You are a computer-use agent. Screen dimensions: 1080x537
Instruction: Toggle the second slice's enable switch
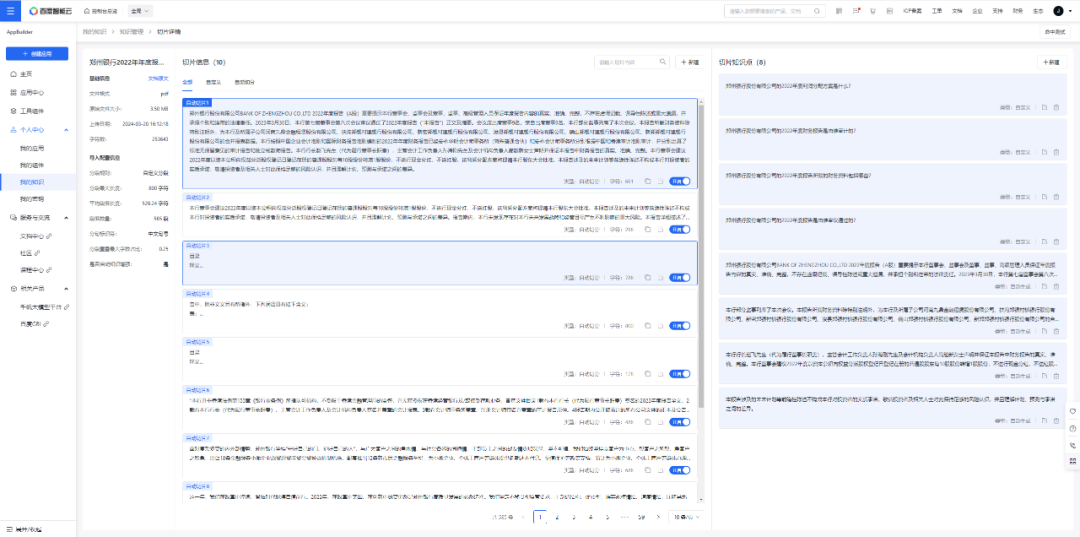(x=680, y=229)
